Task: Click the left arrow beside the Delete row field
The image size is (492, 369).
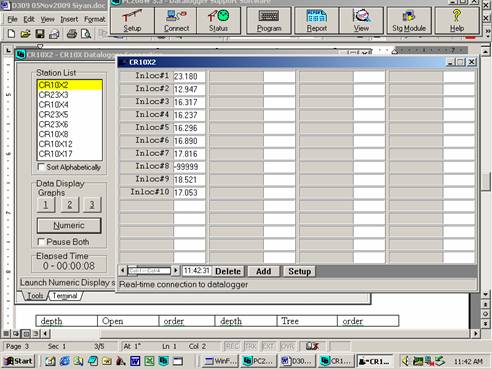Action: tap(123, 270)
